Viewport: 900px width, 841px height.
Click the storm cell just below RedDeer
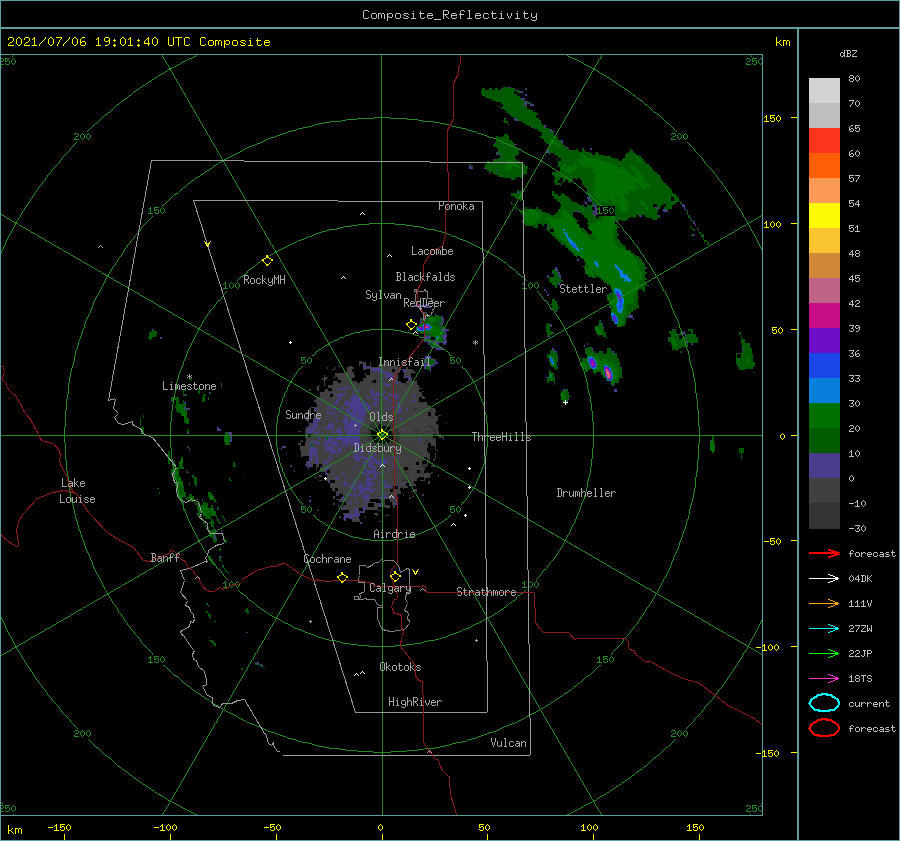point(432,329)
